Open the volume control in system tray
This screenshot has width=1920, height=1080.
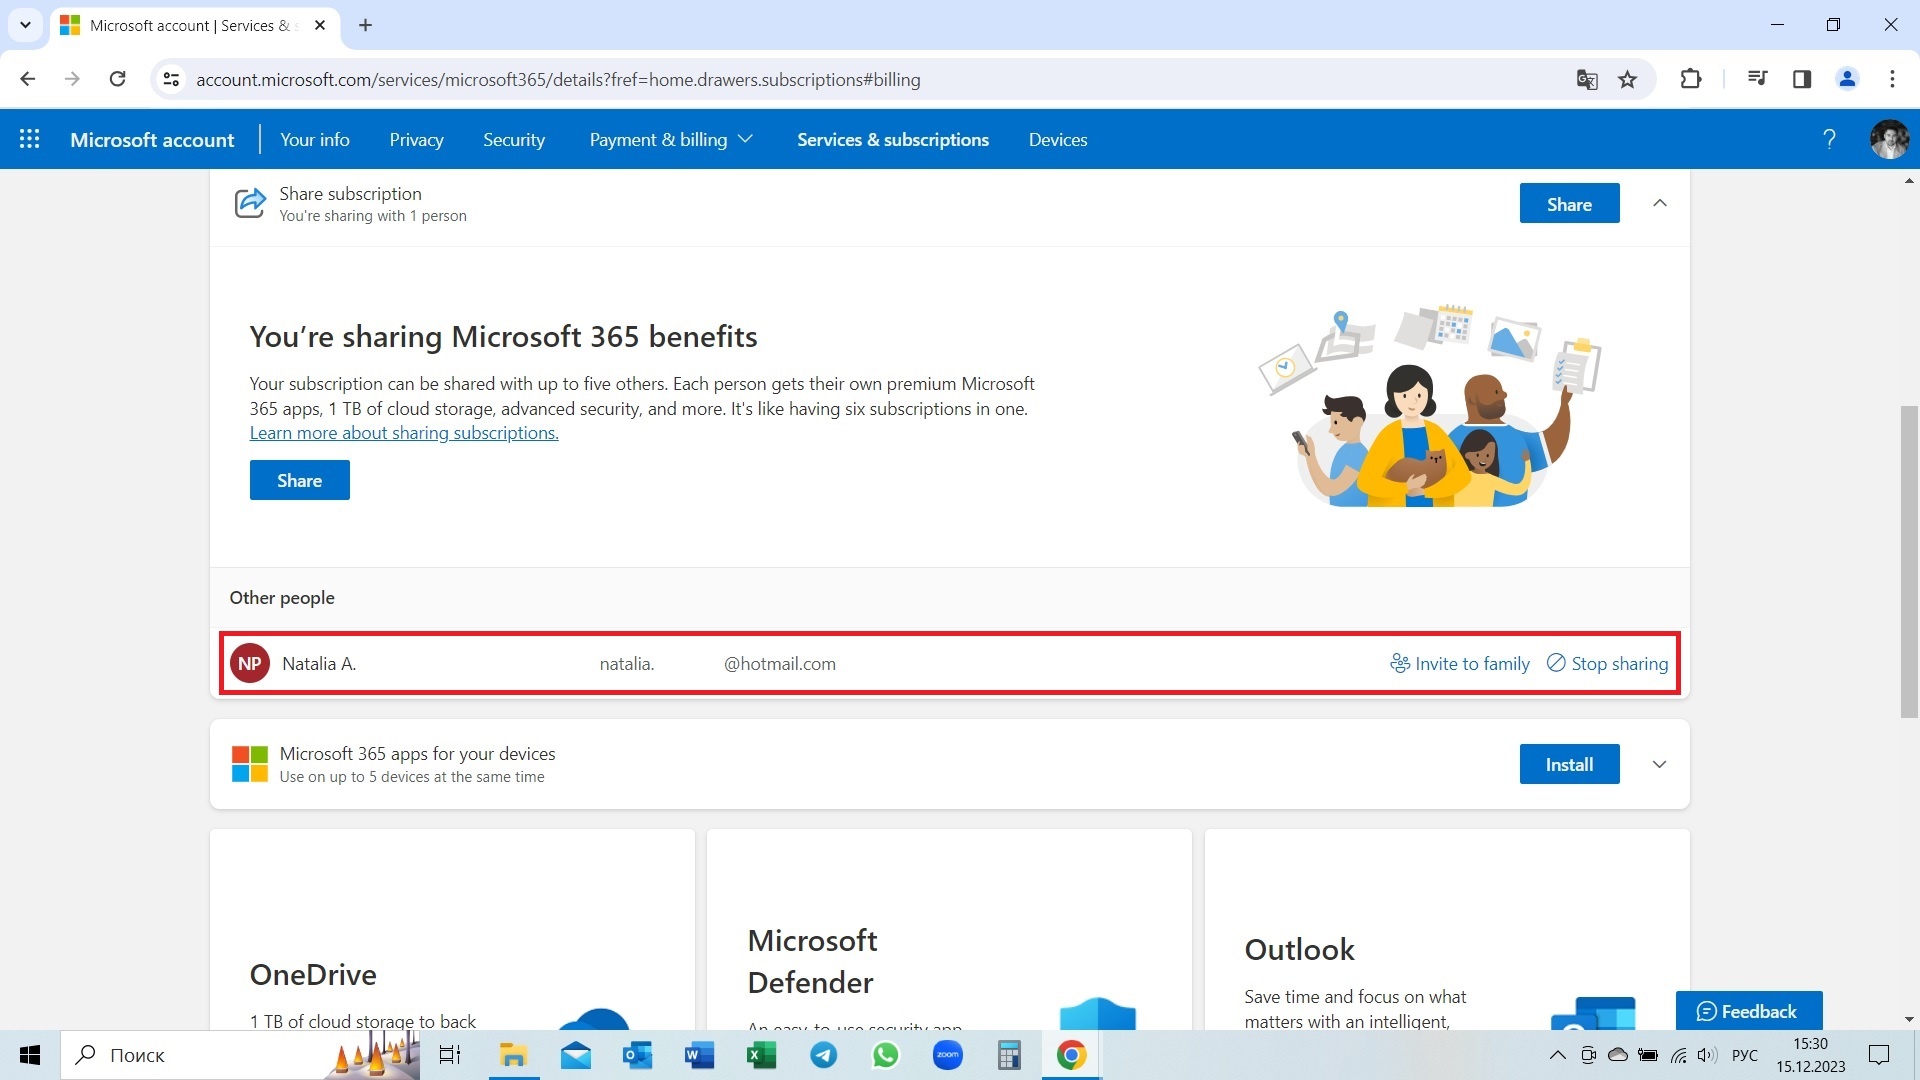pos(1707,1055)
